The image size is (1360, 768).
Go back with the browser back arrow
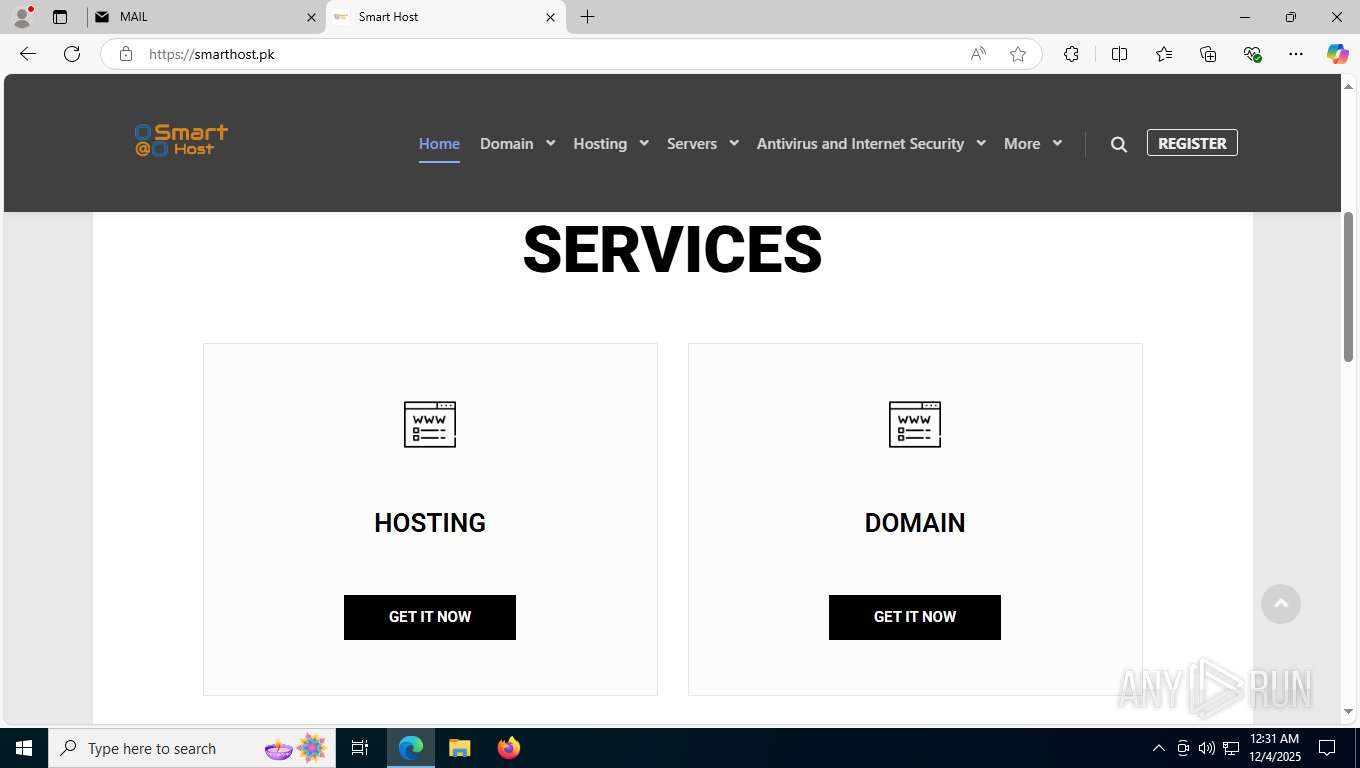pos(28,54)
